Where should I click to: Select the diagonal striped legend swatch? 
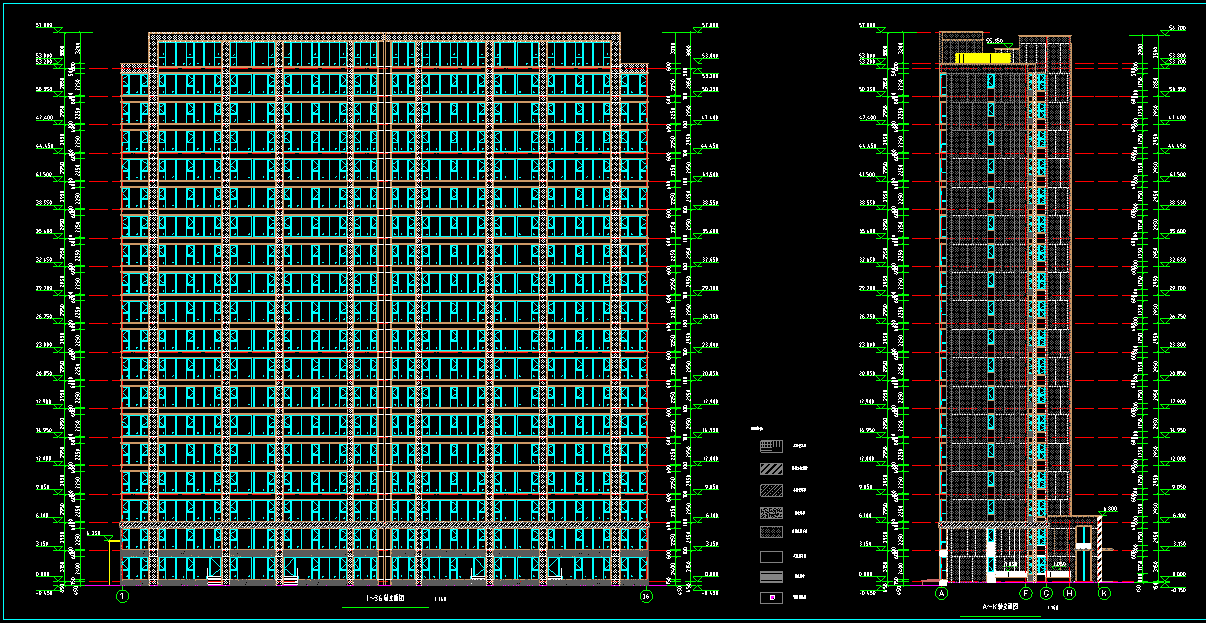pos(771,468)
